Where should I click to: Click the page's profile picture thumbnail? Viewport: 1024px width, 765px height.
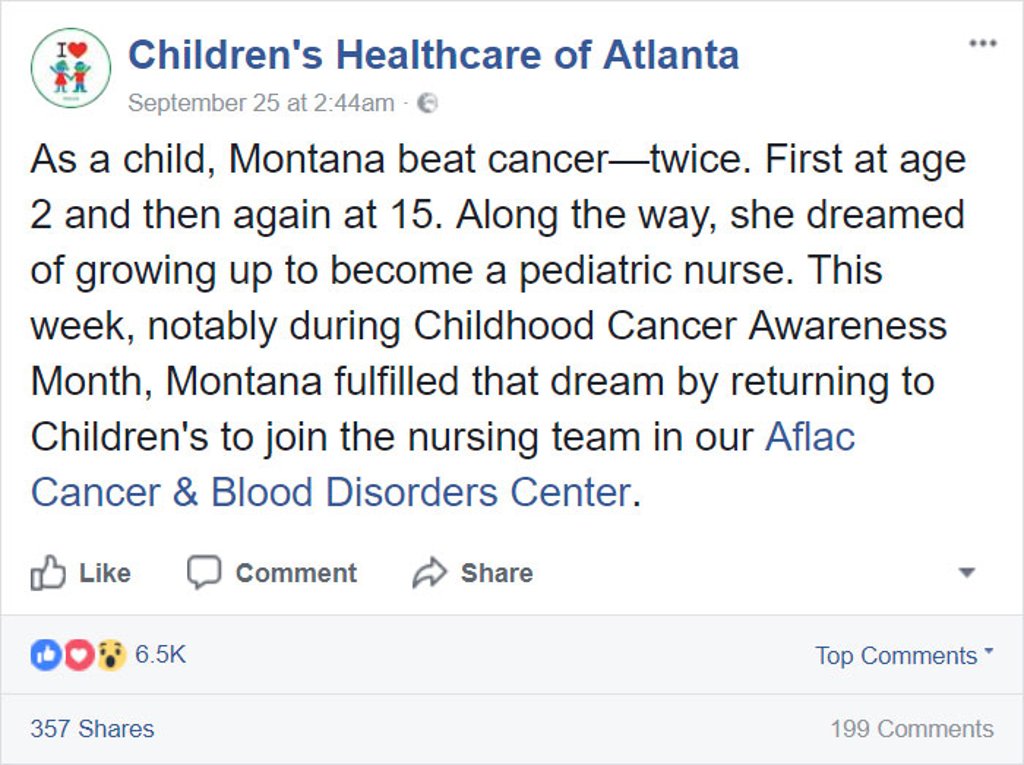coord(70,68)
